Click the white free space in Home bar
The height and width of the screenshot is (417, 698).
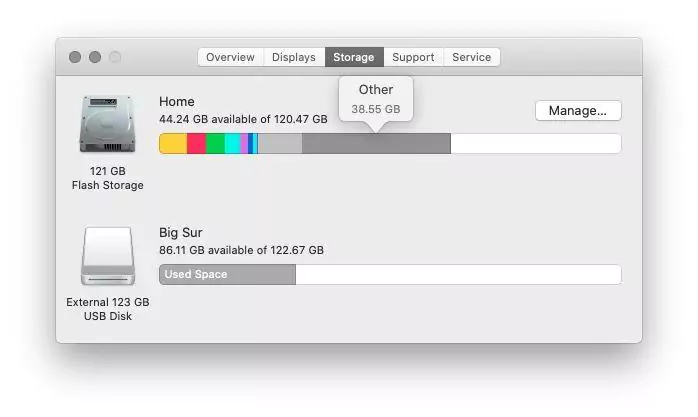tap(535, 144)
